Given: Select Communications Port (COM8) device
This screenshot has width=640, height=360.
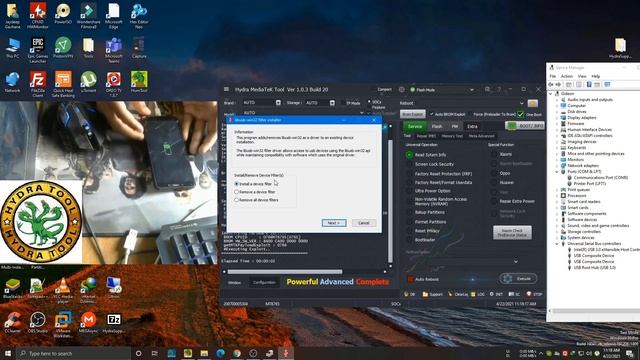Looking at the screenshot, I should tap(600, 178).
